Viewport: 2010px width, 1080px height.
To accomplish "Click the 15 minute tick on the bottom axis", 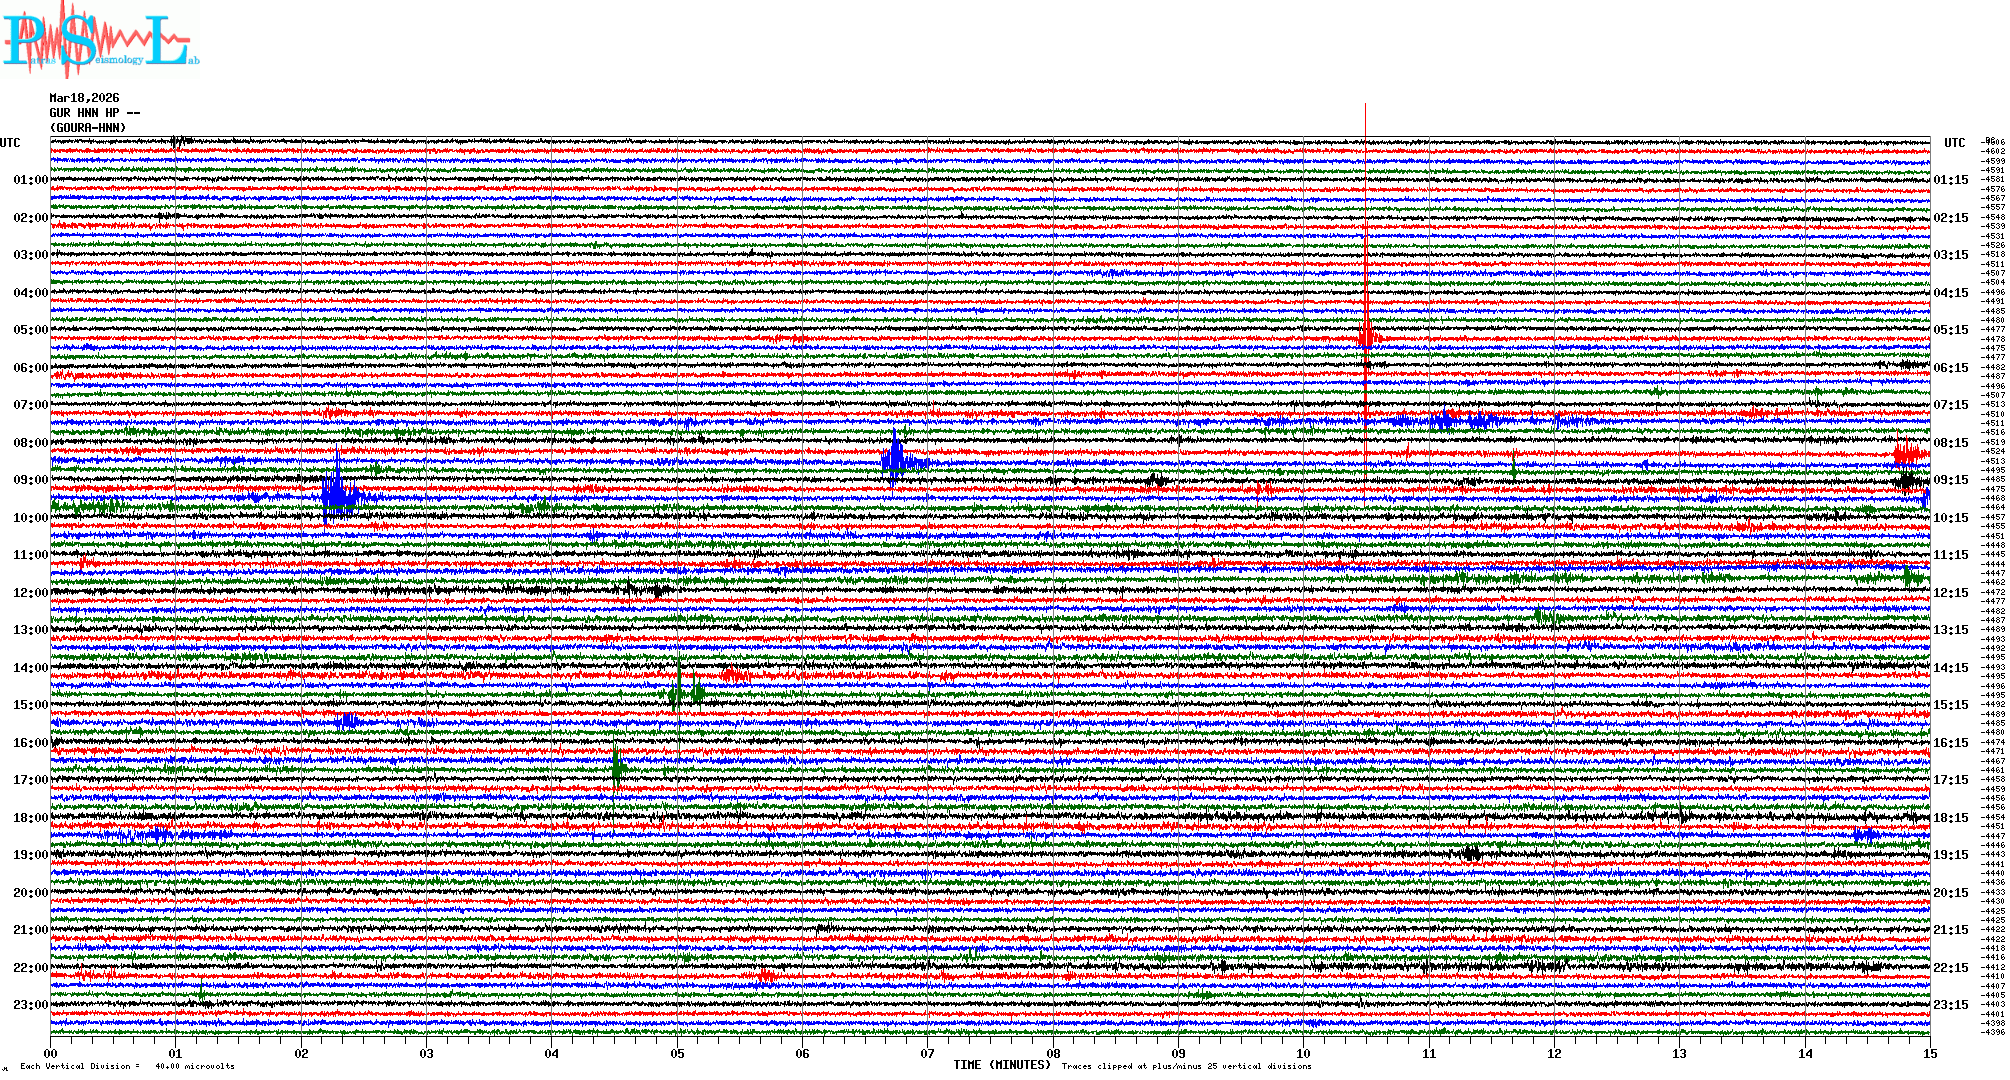I will tap(1929, 1054).
